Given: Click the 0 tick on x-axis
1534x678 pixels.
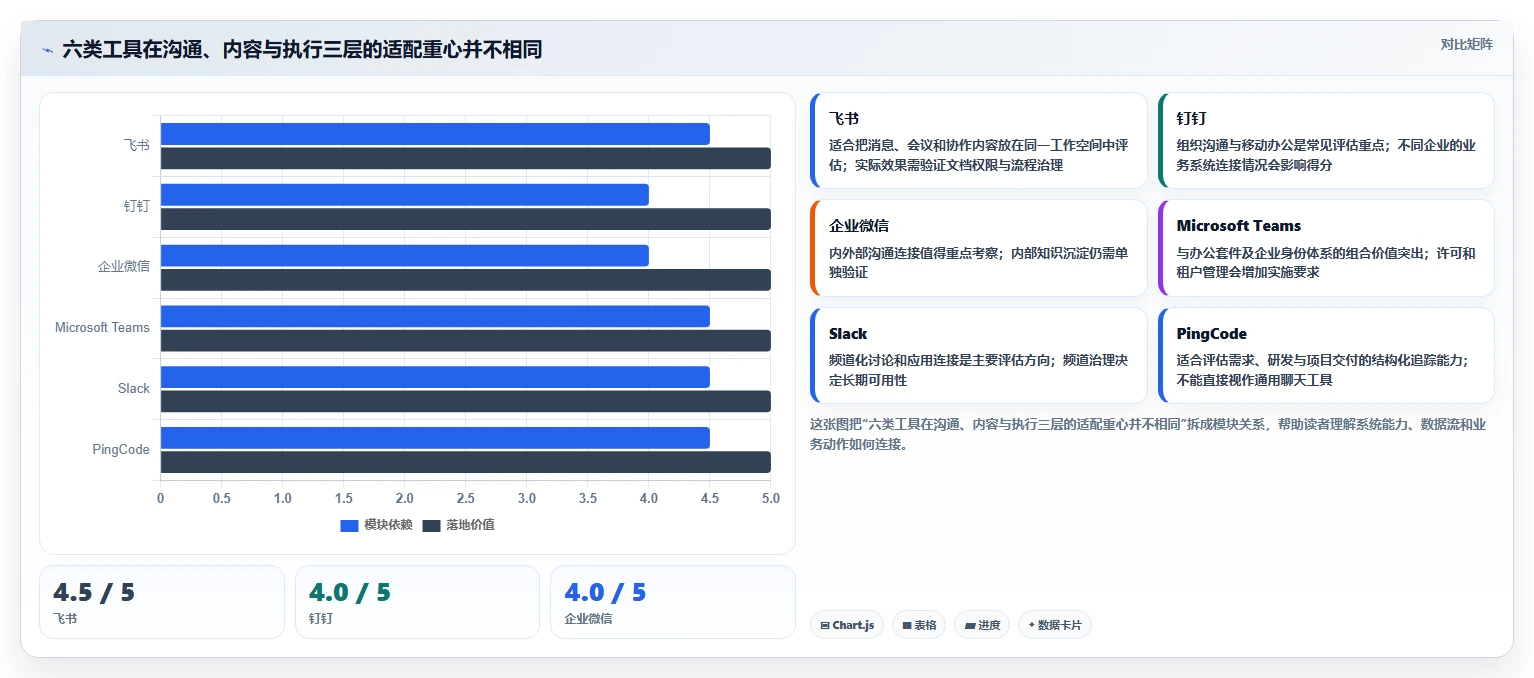Looking at the screenshot, I should coord(160,498).
